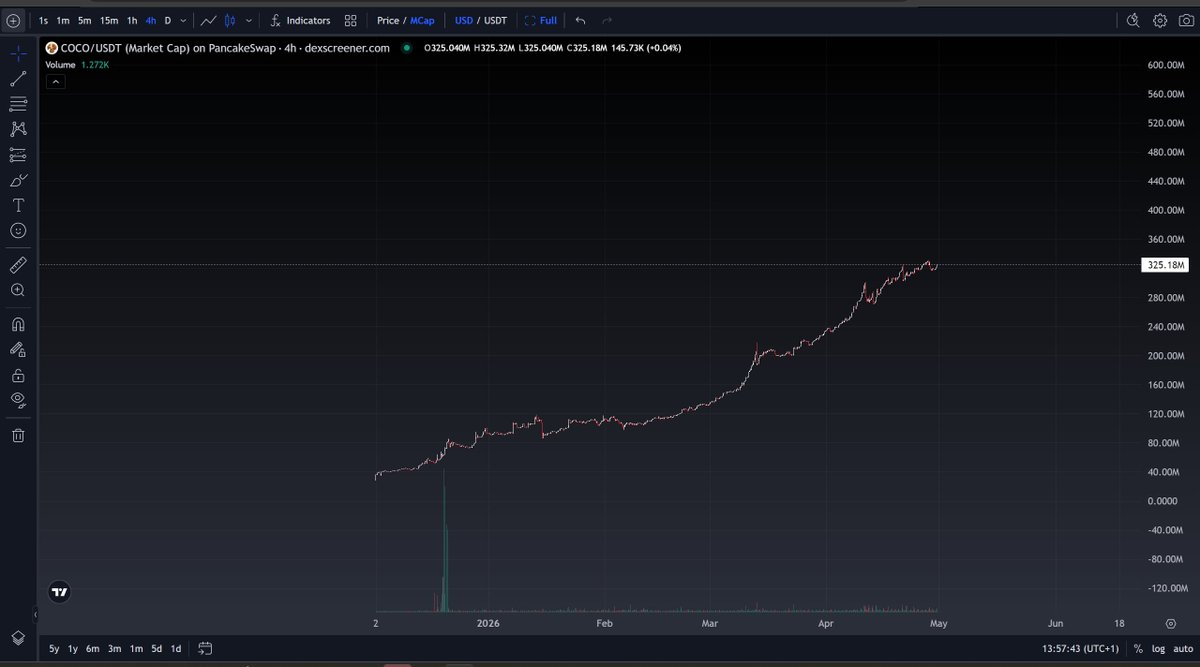Image resolution: width=1200 pixels, height=667 pixels.
Task: Expand the chart style dropdown arrow
Action: click(249, 20)
